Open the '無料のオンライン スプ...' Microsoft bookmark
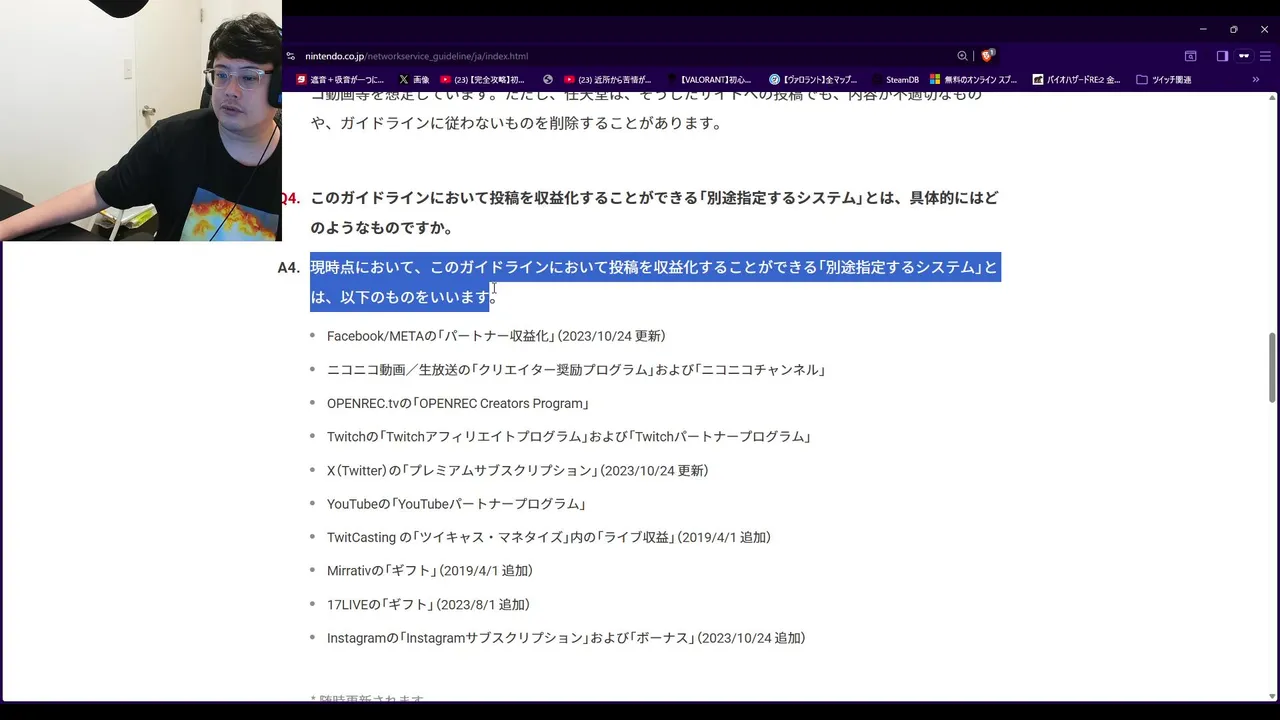Screen dimensions: 1280x720 pyautogui.click(x=974, y=79)
